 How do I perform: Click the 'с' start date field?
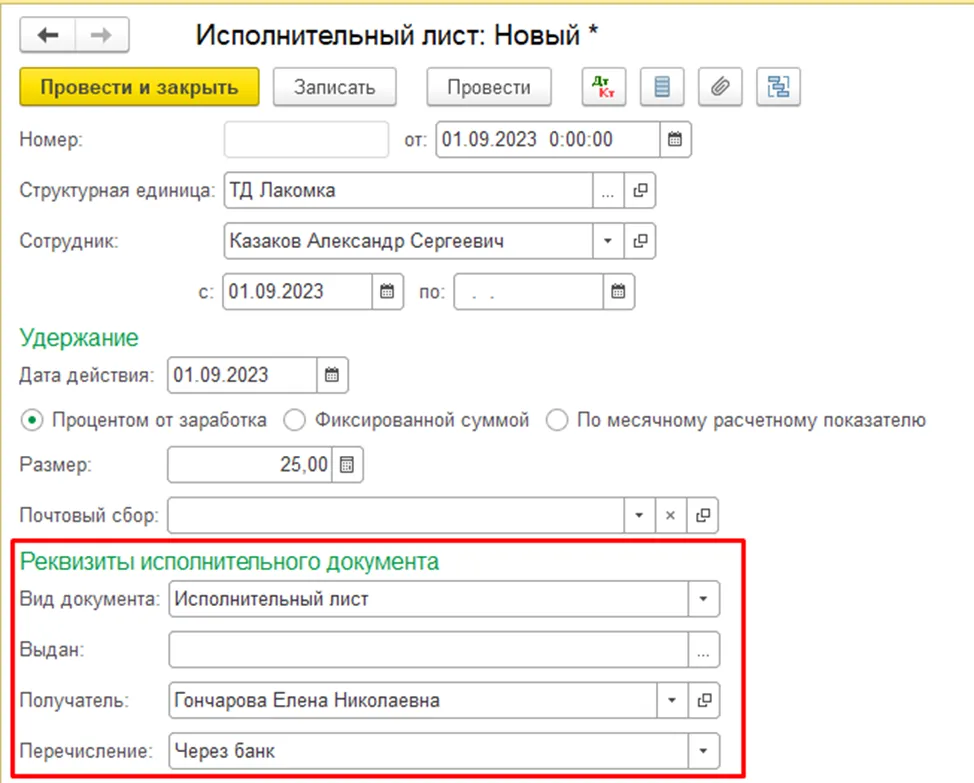(298, 292)
